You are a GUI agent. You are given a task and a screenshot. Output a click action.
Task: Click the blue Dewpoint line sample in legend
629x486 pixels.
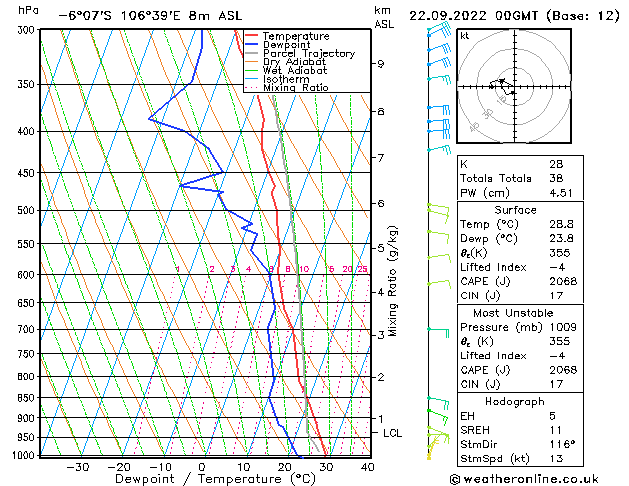pos(252,44)
